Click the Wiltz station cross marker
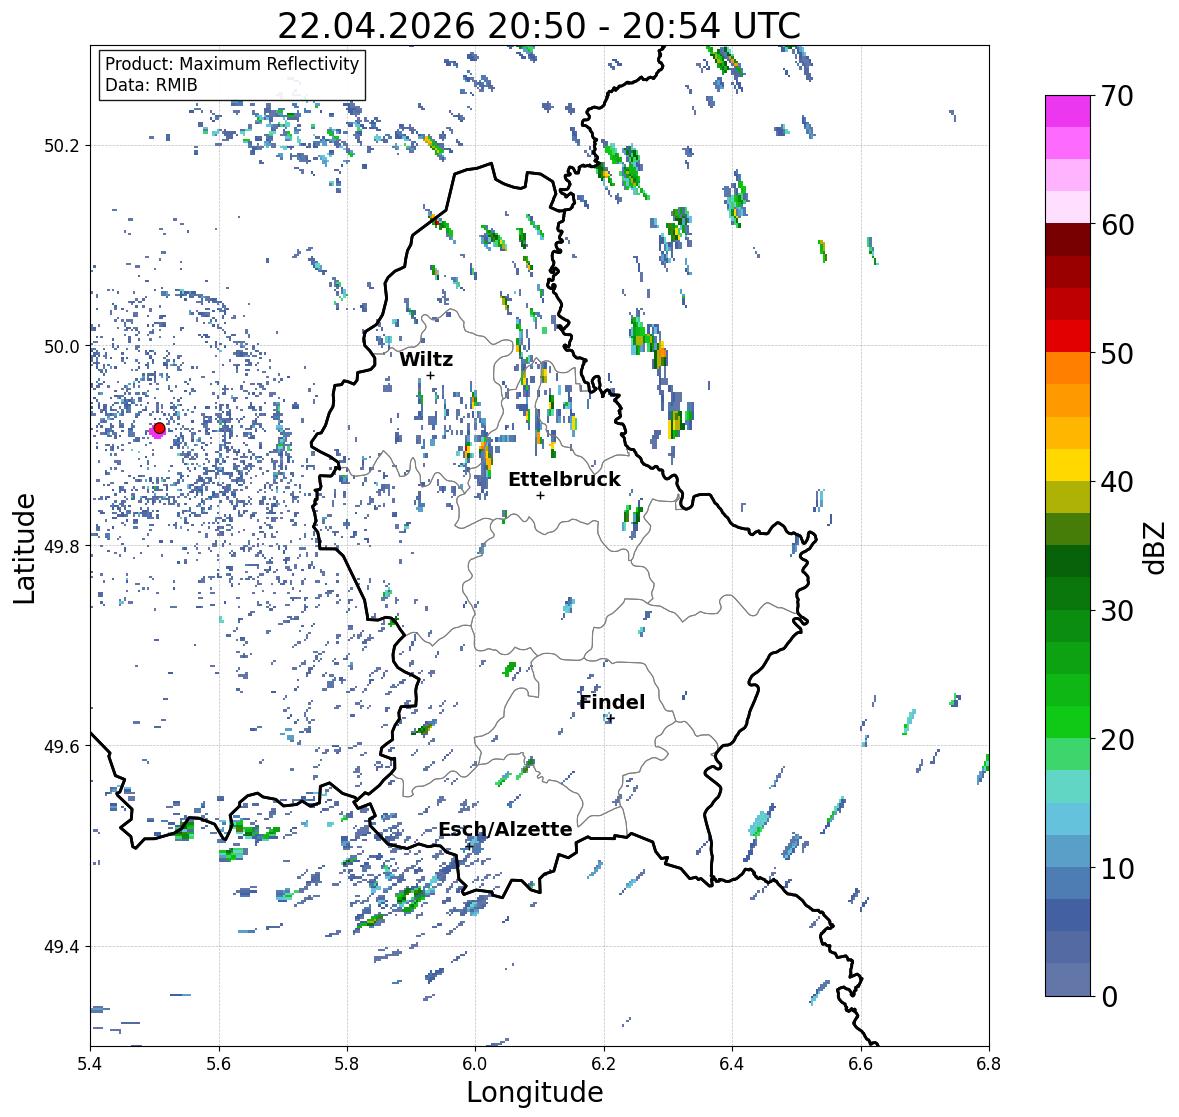The height and width of the screenshot is (1117, 1179). [x=430, y=376]
